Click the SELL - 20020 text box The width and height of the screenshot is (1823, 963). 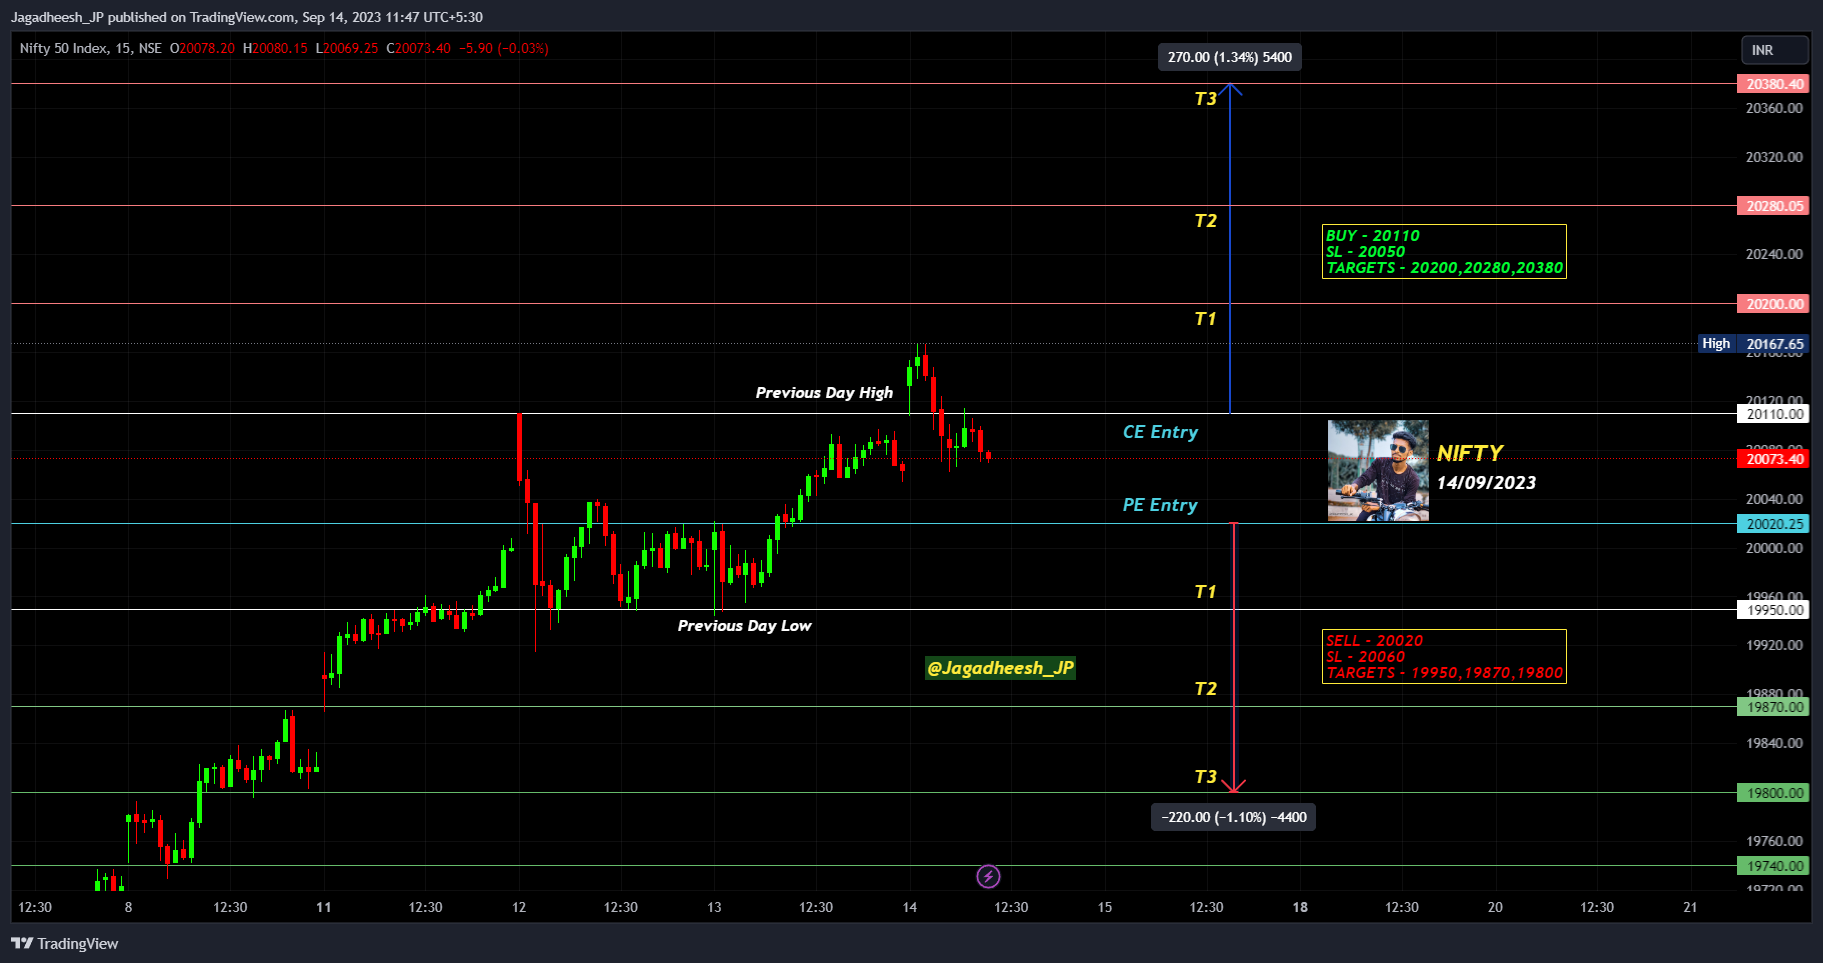click(1444, 657)
